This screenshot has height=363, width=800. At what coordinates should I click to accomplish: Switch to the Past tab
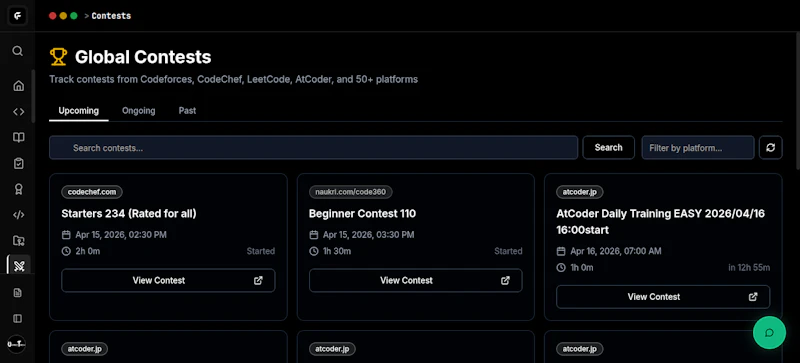coord(187,111)
